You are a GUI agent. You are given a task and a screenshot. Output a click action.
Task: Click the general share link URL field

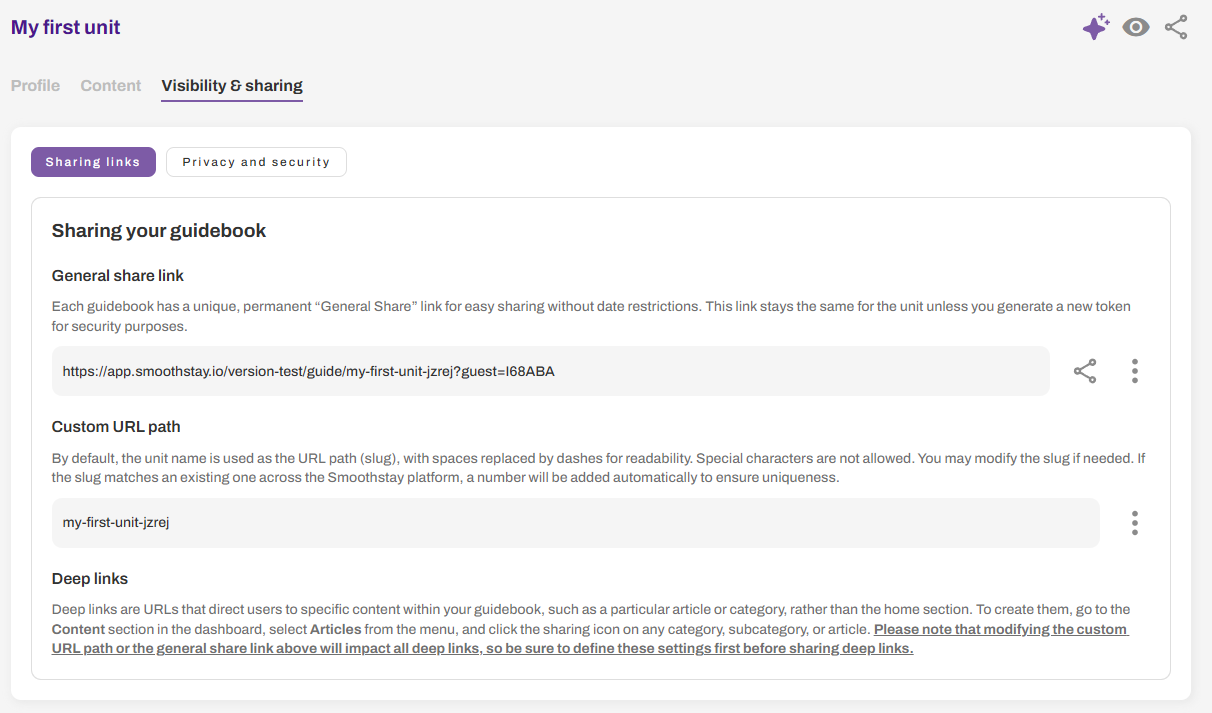pyautogui.click(x=550, y=372)
